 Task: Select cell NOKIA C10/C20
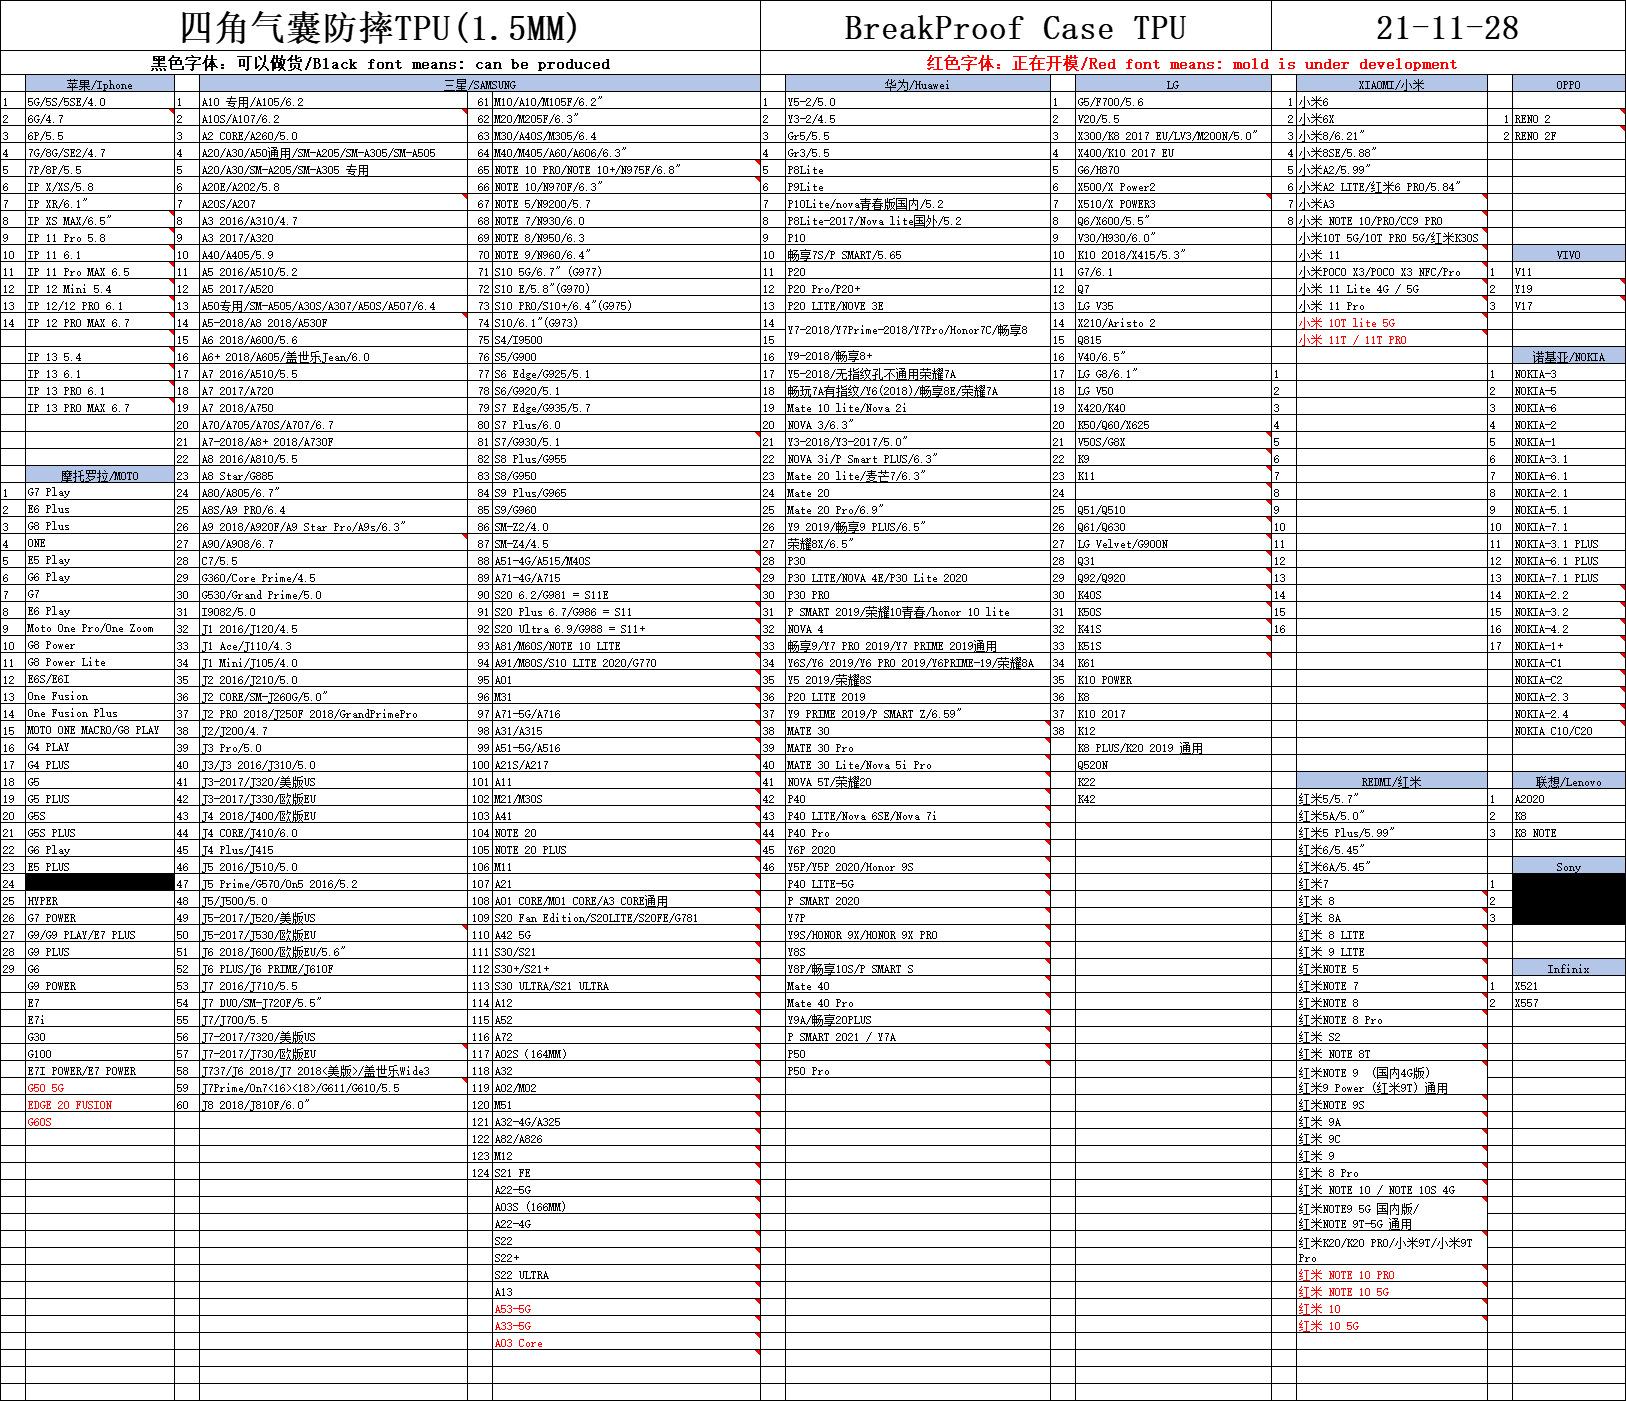[x=1569, y=731]
